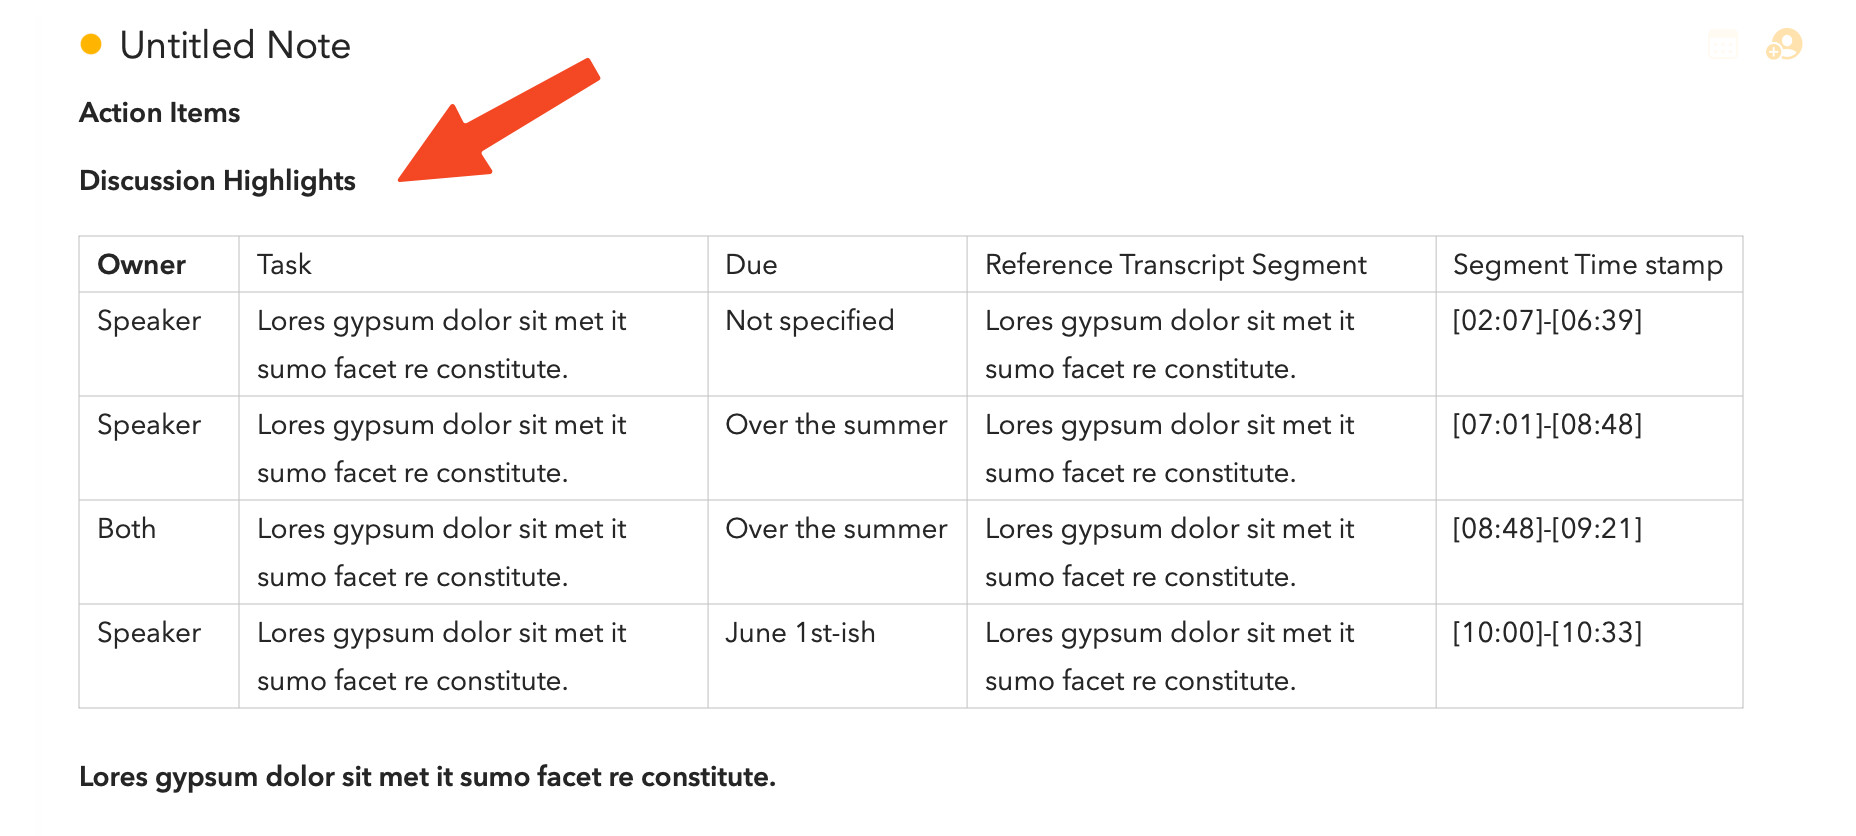
Task: Select the Not specified due cell
Action: (809, 321)
